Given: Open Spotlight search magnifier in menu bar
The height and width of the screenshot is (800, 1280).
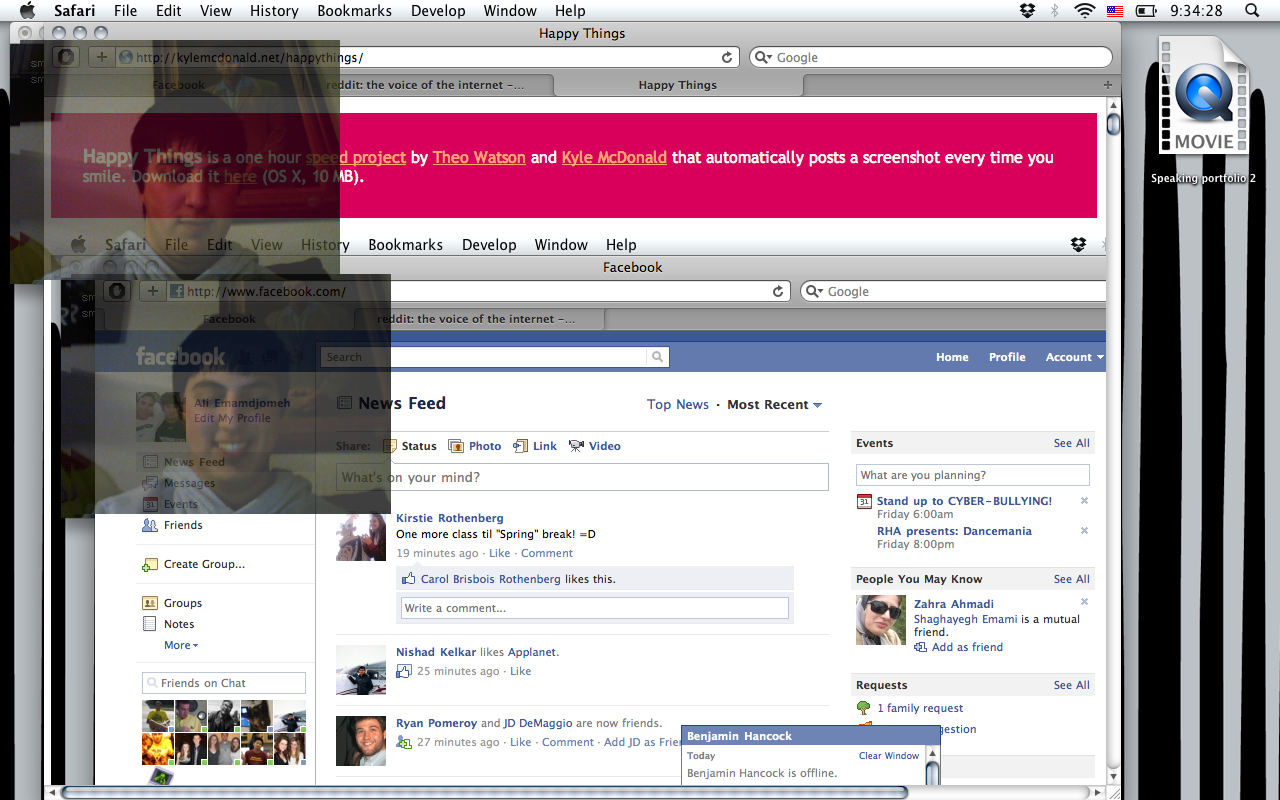Looking at the screenshot, I should tap(1252, 11).
